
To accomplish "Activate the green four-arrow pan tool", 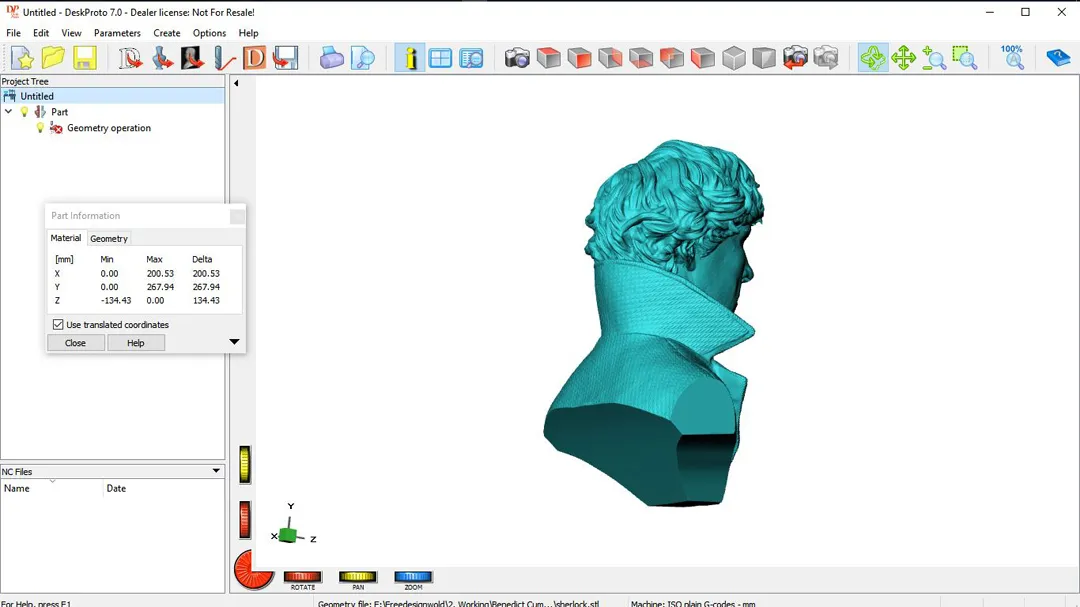I will [903, 59].
